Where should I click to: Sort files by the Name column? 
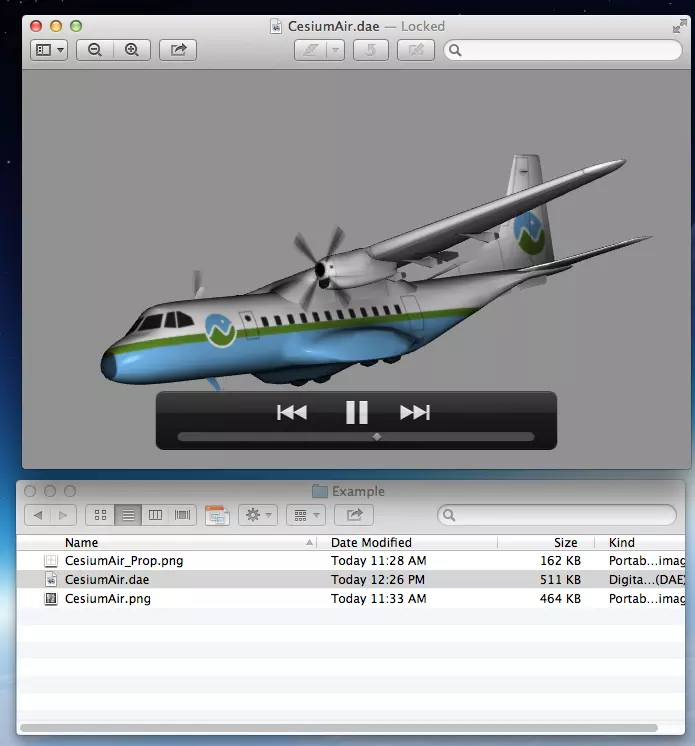coord(81,542)
